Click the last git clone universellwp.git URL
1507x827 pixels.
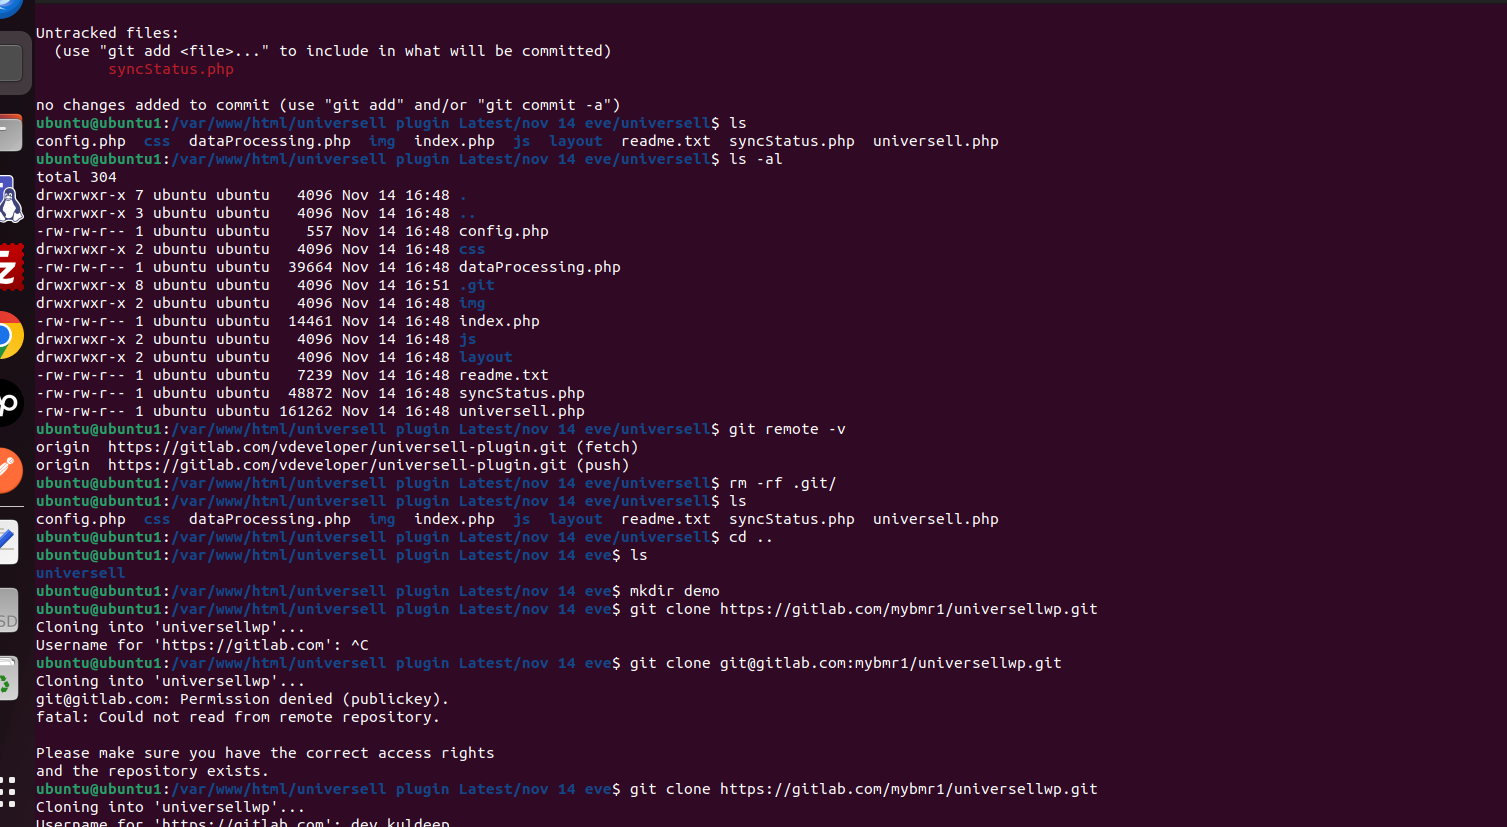pyautogui.click(x=908, y=789)
